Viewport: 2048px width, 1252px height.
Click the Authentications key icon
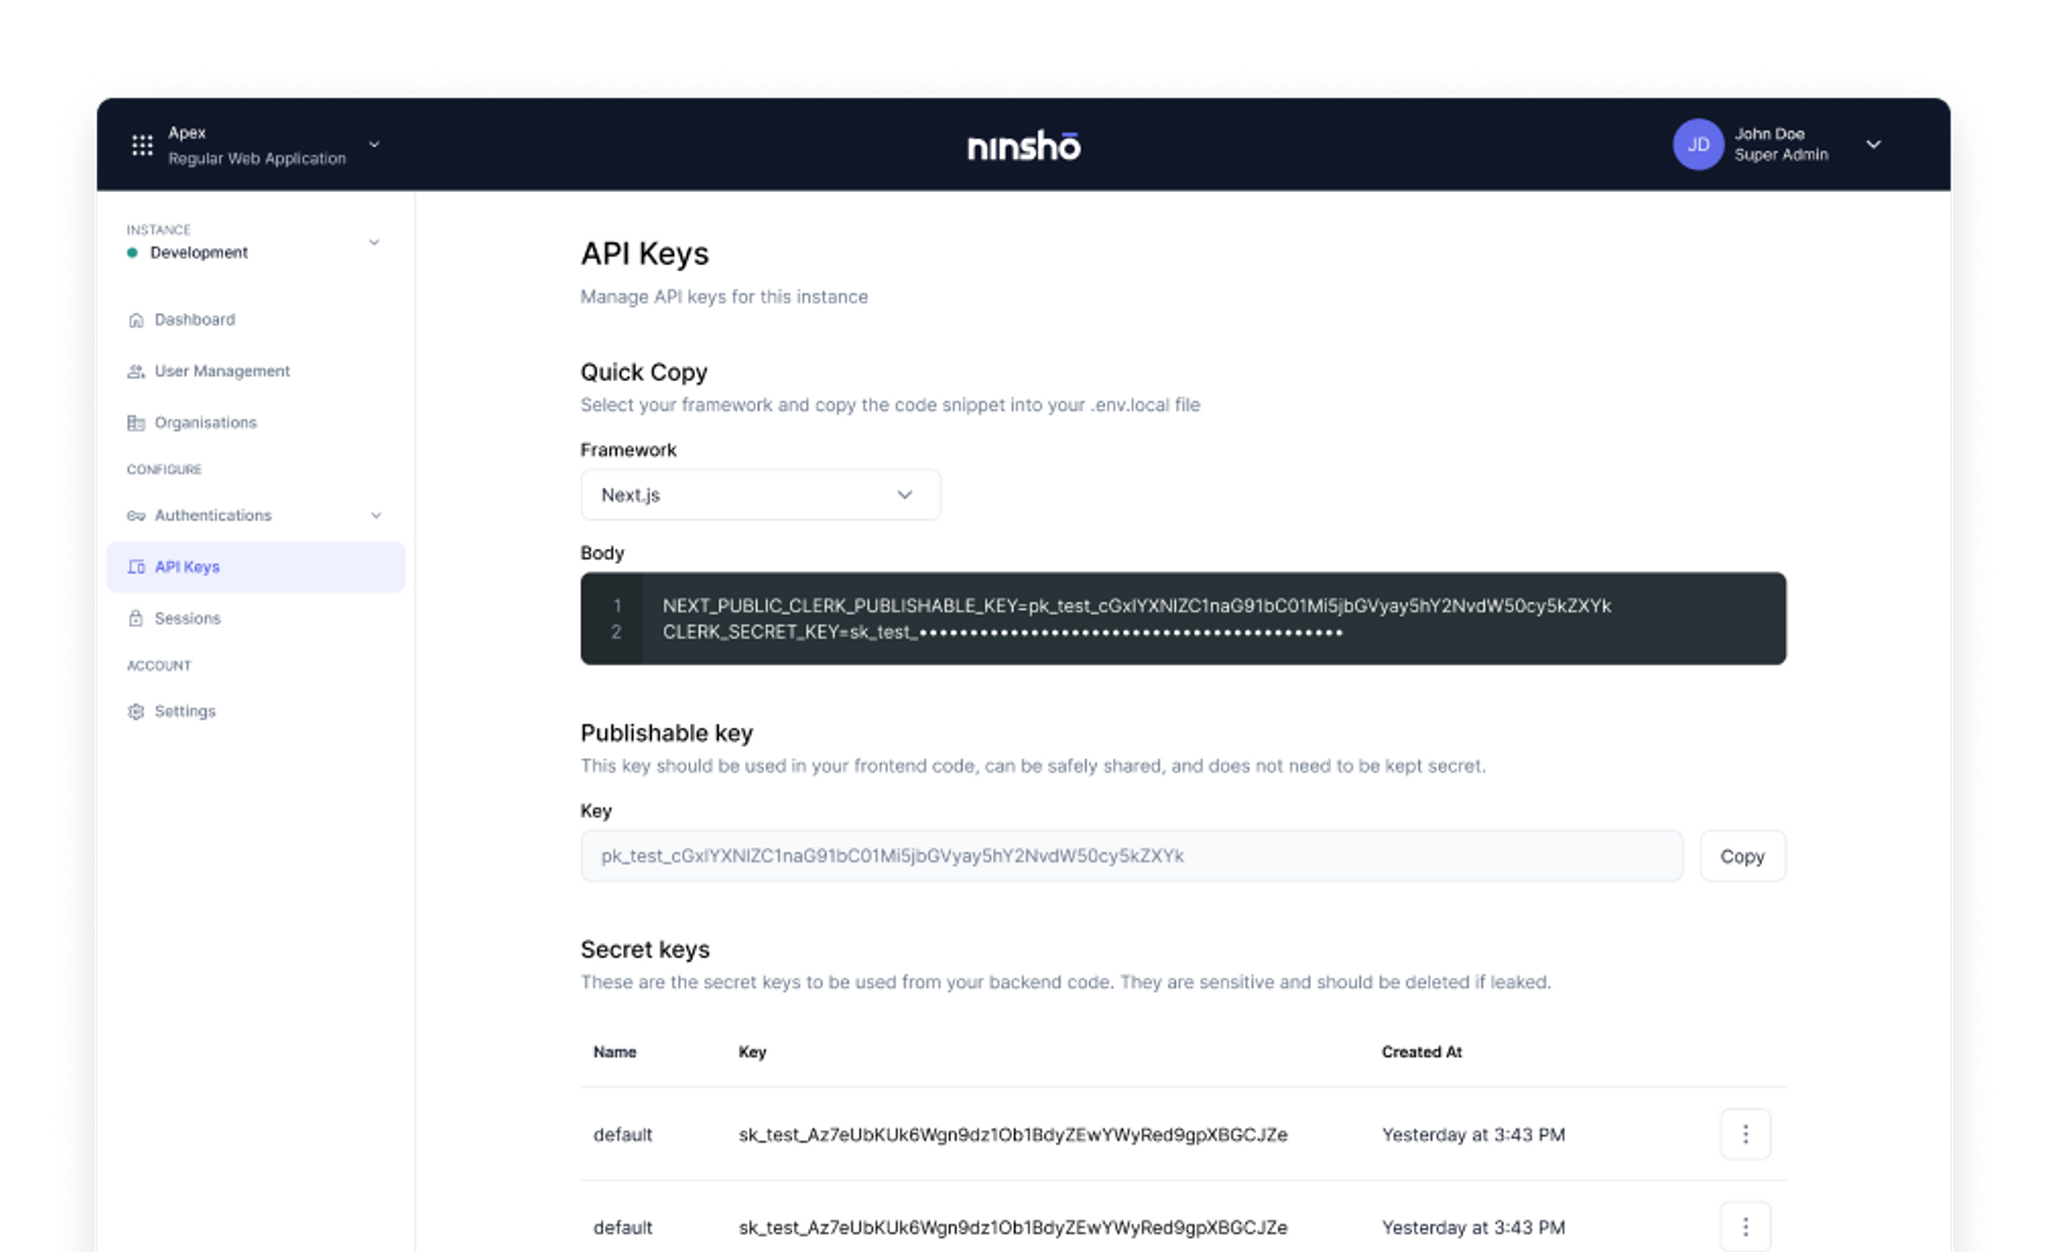click(x=136, y=516)
